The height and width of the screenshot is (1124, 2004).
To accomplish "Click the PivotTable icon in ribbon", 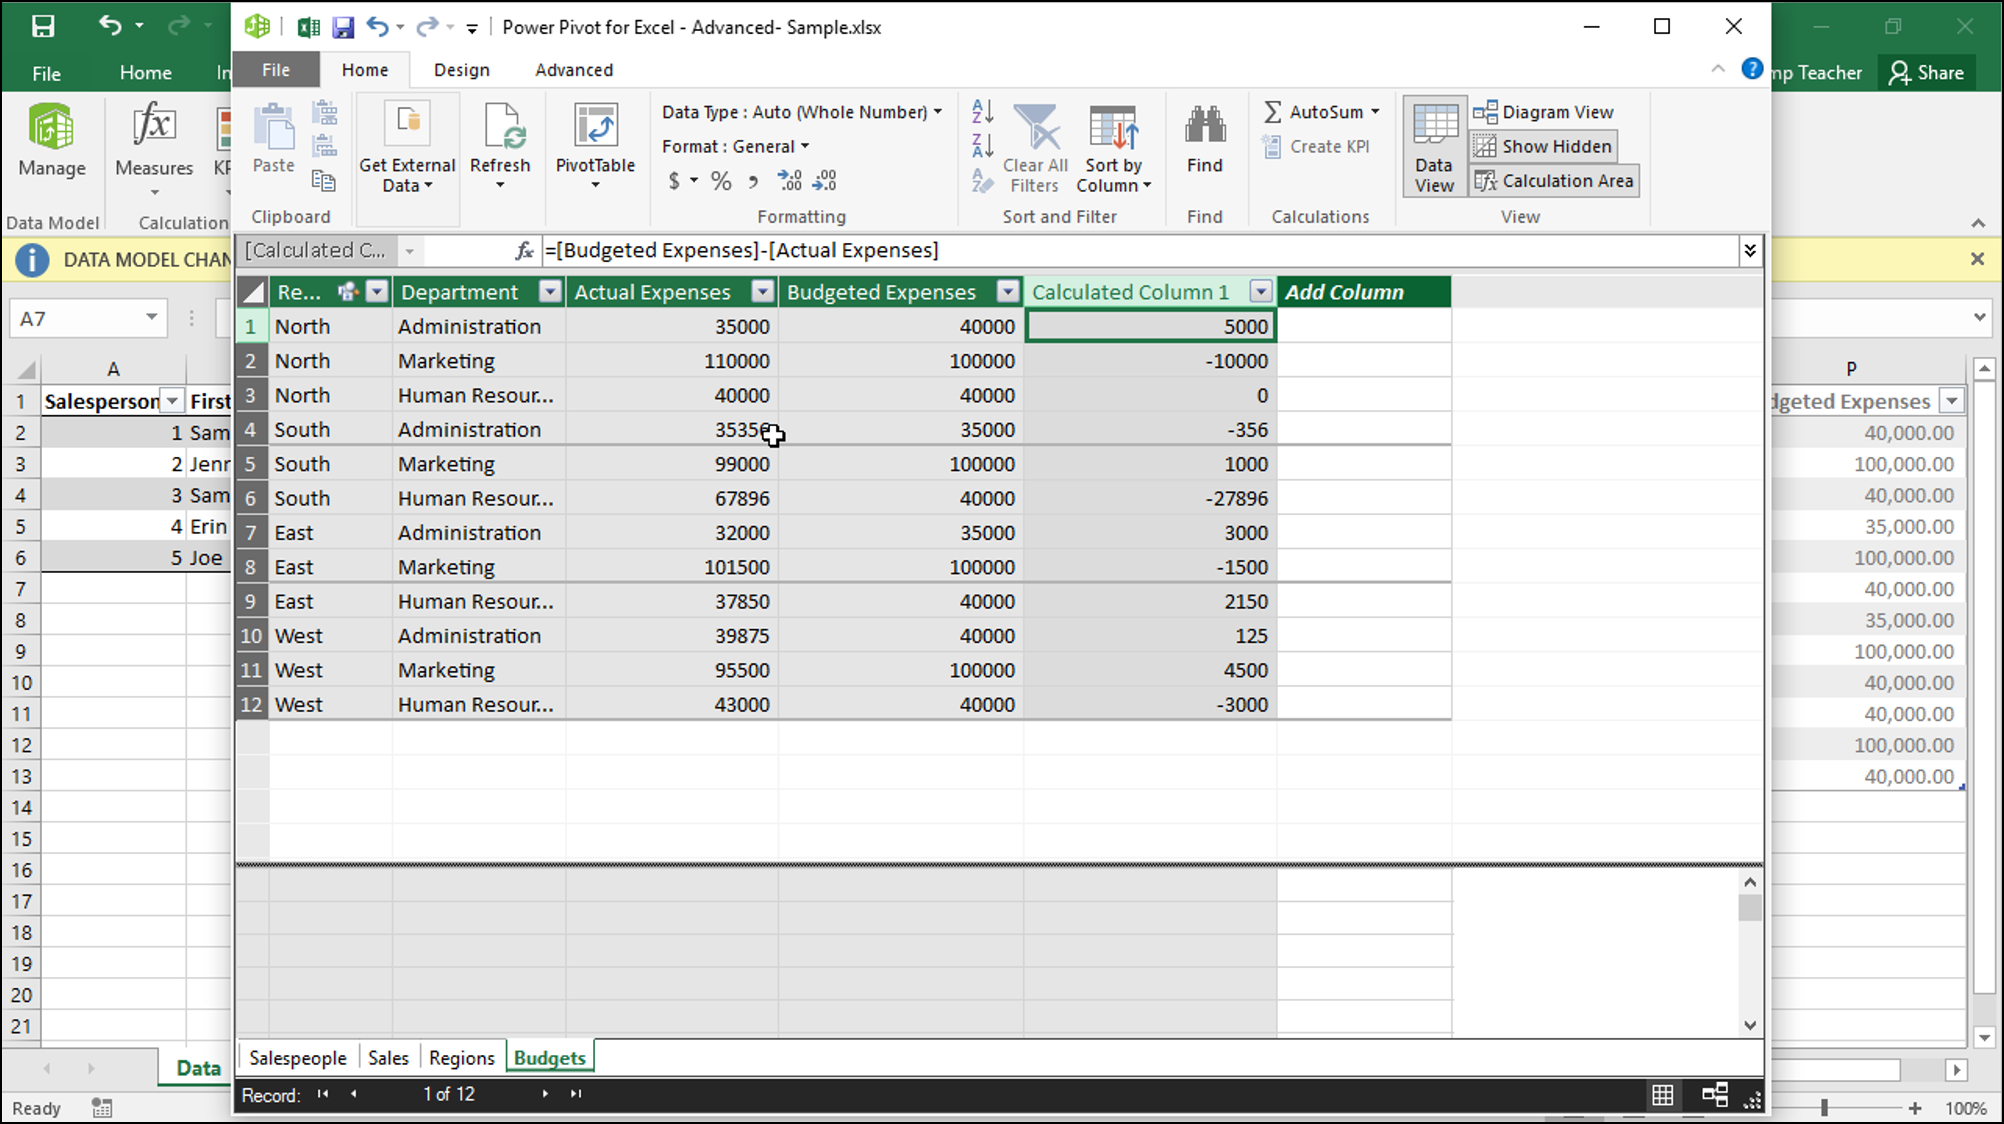I will point(593,146).
